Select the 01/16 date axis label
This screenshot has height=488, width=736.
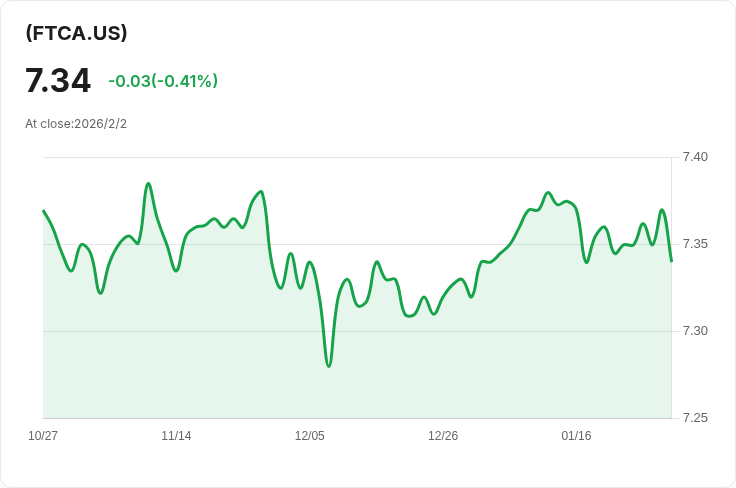[576, 435]
